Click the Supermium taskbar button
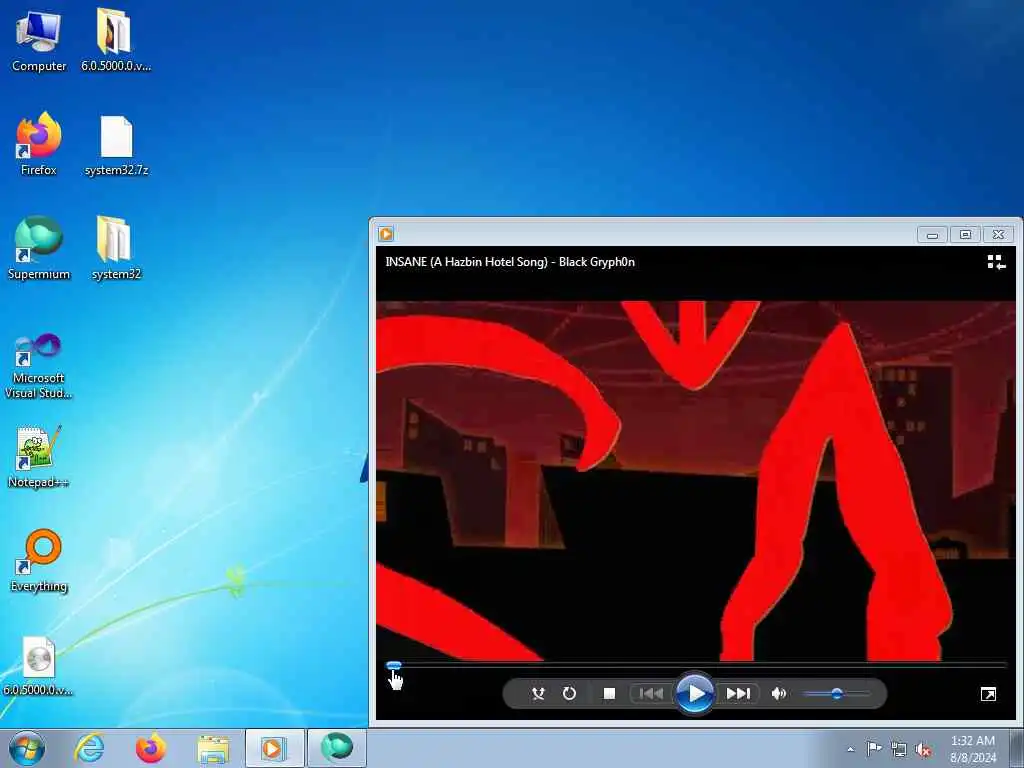1024x768 pixels. tap(336, 748)
